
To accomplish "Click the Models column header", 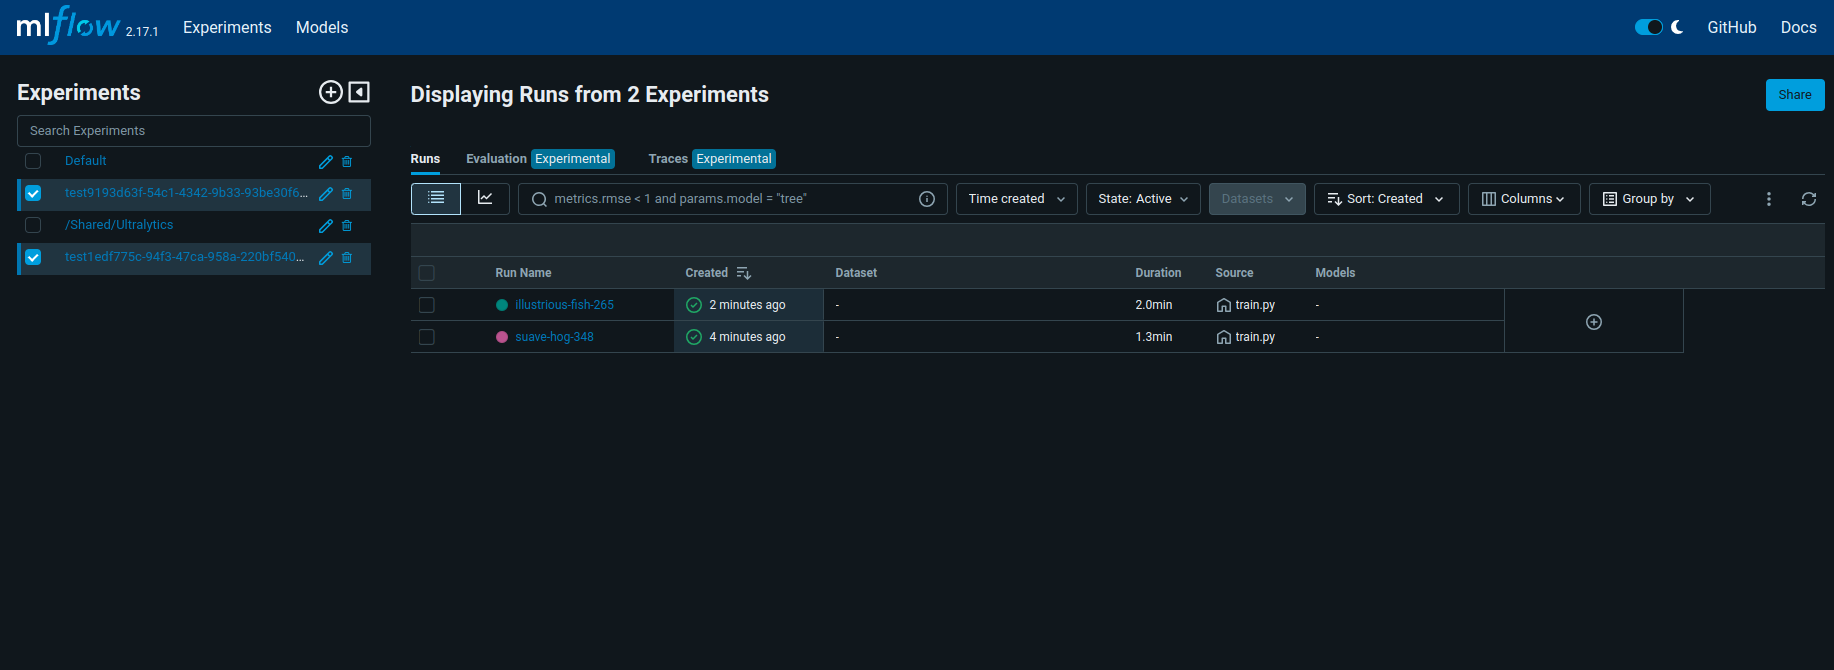I will [1335, 273].
